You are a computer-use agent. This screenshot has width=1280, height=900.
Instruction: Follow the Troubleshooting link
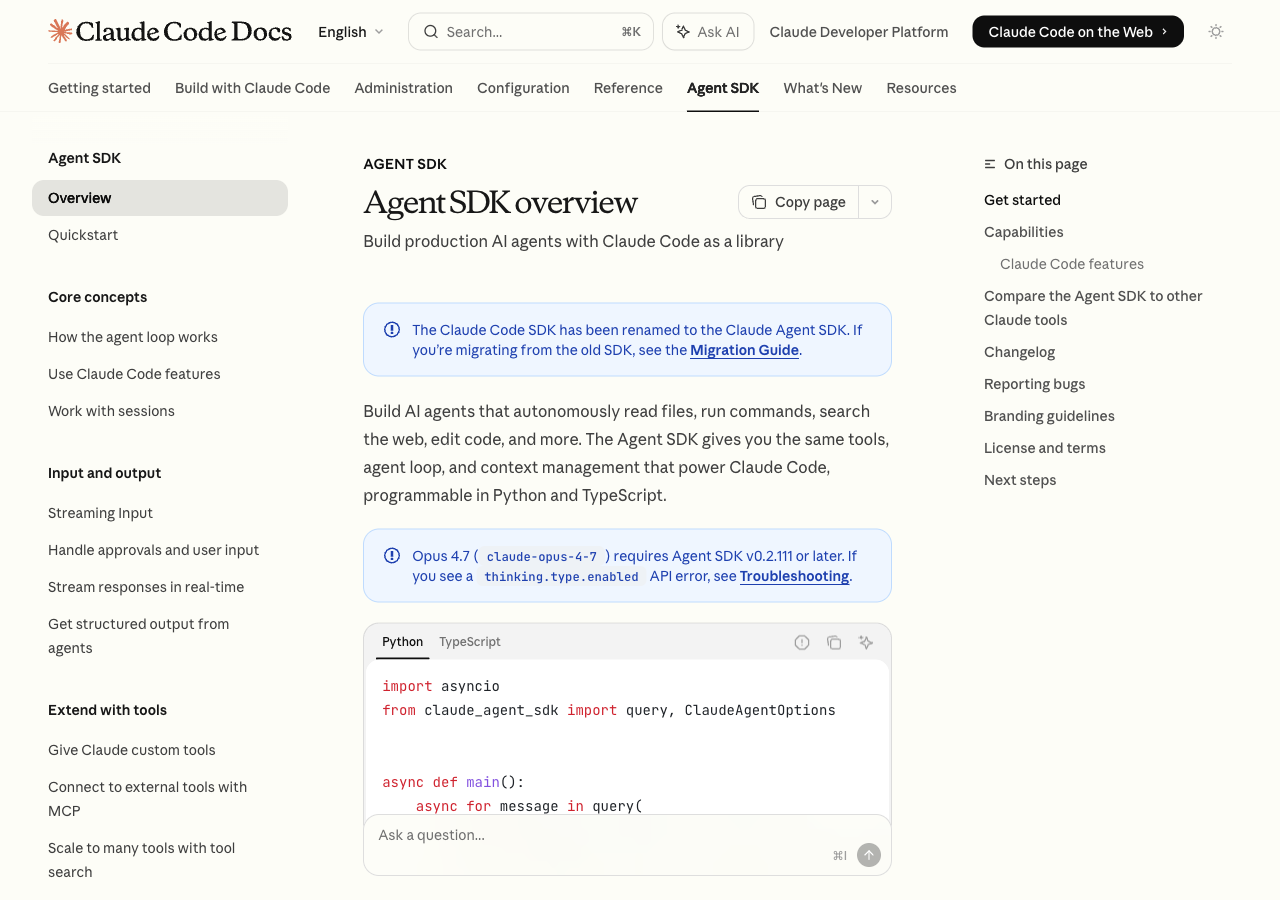794,576
